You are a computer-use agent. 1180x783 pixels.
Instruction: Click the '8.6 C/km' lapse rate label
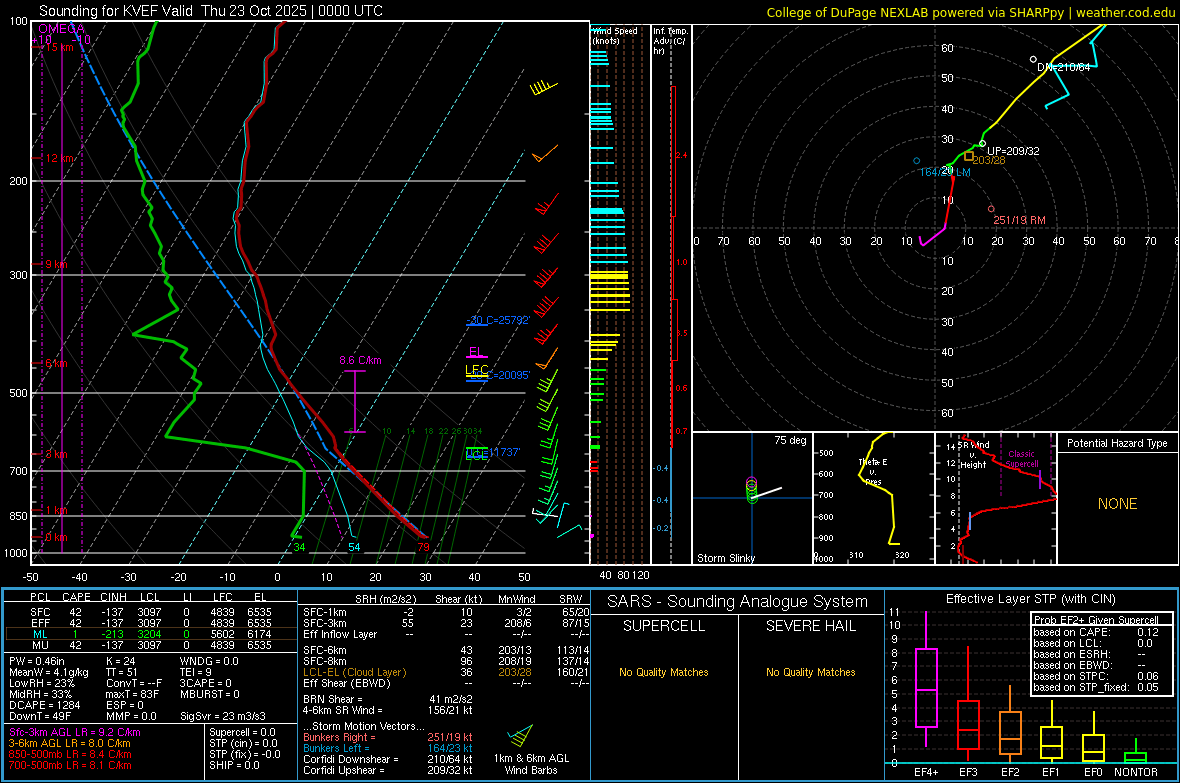click(x=360, y=360)
